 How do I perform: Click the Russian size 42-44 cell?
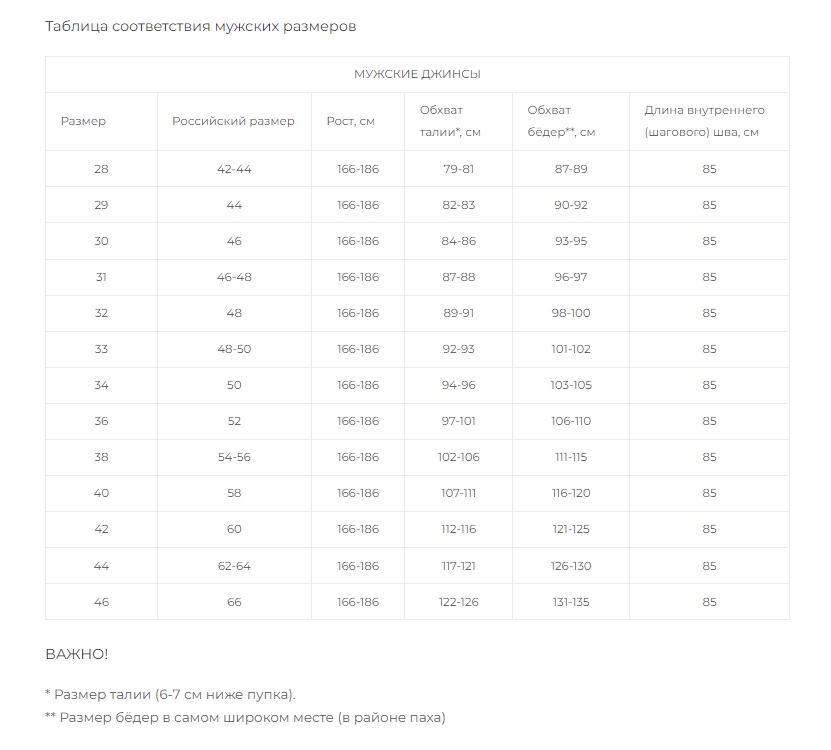click(234, 169)
